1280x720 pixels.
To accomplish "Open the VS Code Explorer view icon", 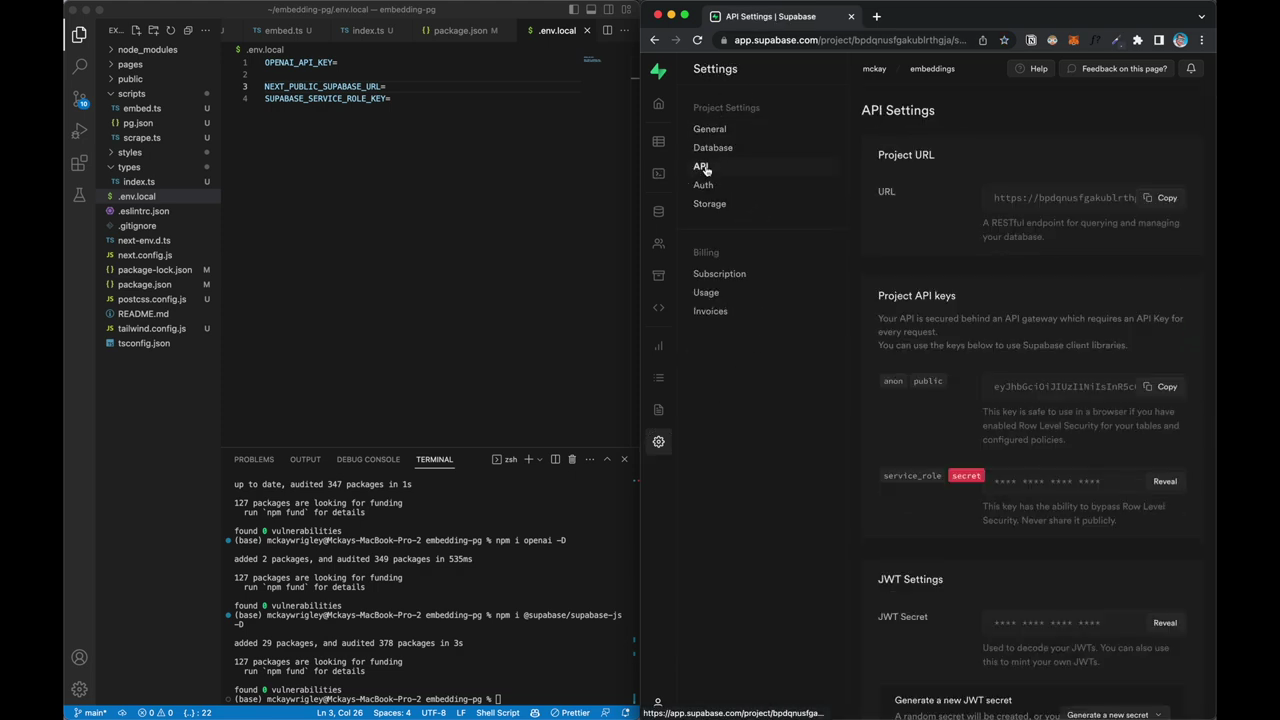I will coord(79,35).
